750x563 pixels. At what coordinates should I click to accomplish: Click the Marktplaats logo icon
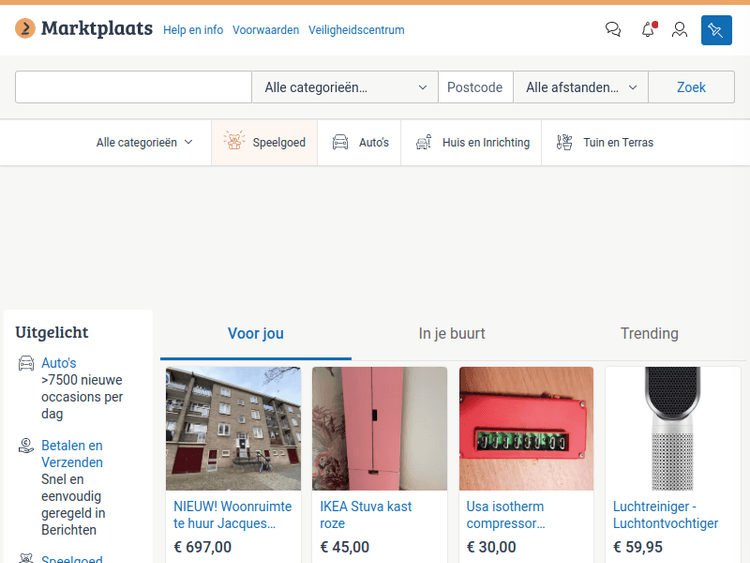(x=25, y=29)
